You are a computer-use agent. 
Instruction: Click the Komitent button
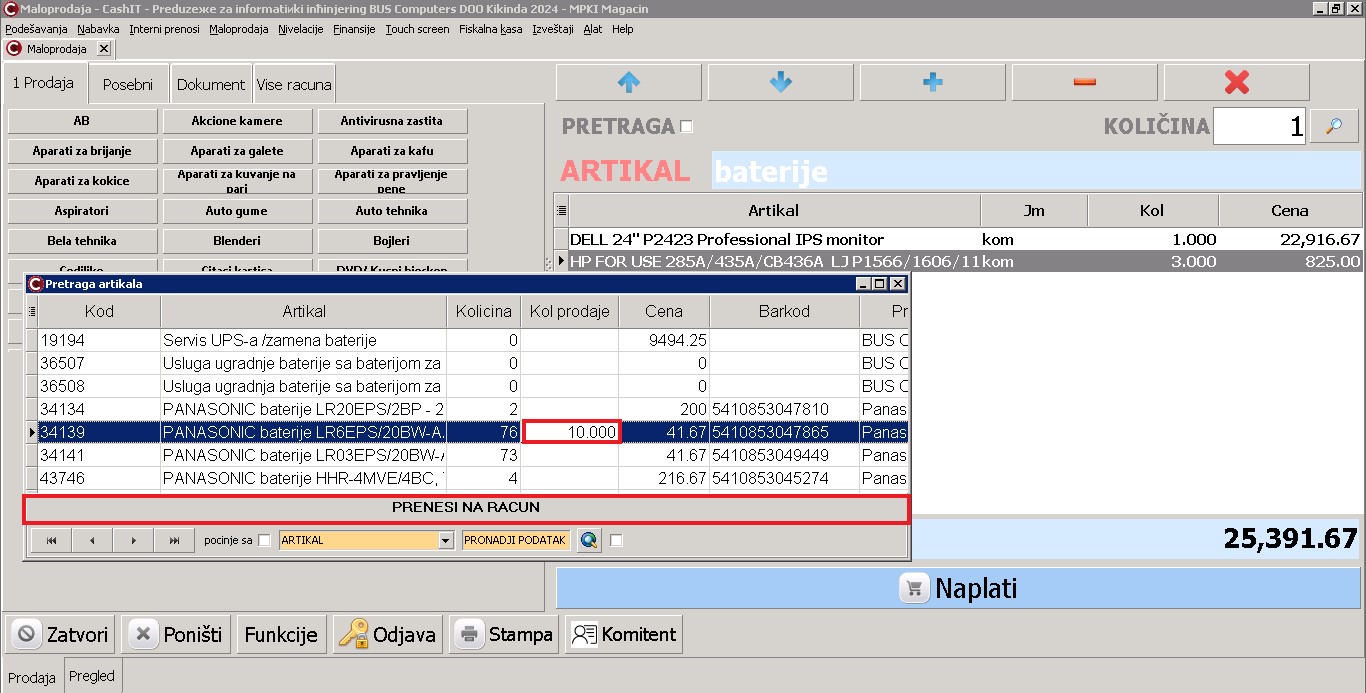[x=624, y=634]
